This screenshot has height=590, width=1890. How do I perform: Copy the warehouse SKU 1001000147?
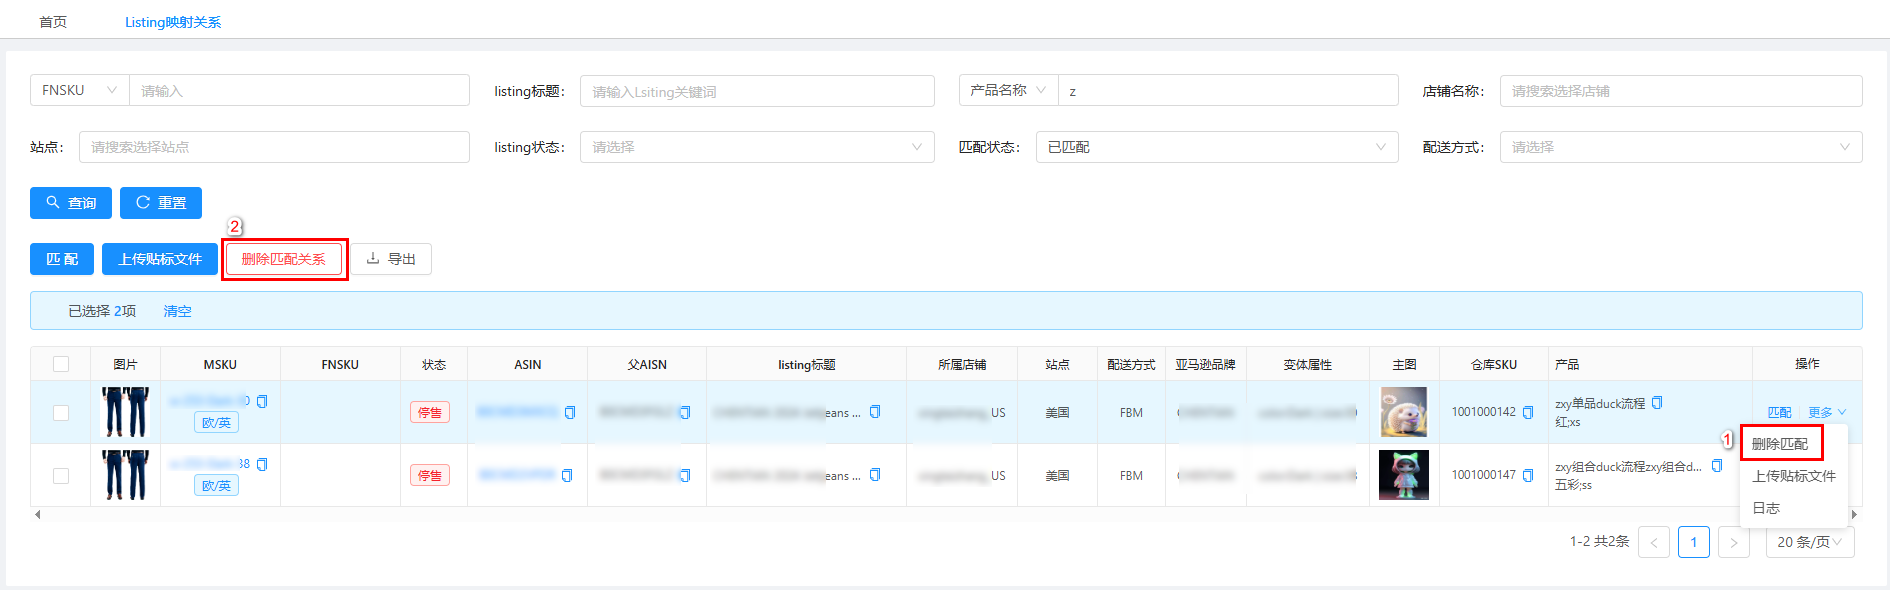1527,475
